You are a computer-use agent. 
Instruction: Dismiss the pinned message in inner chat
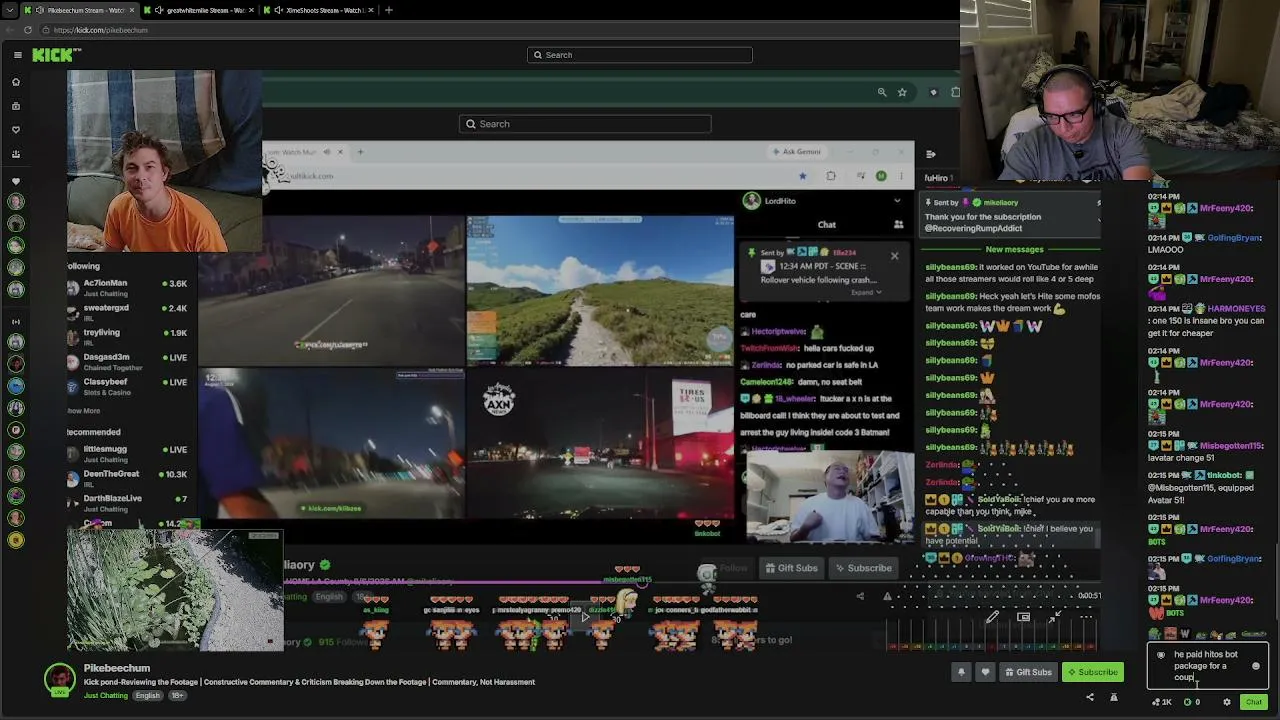click(x=894, y=256)
